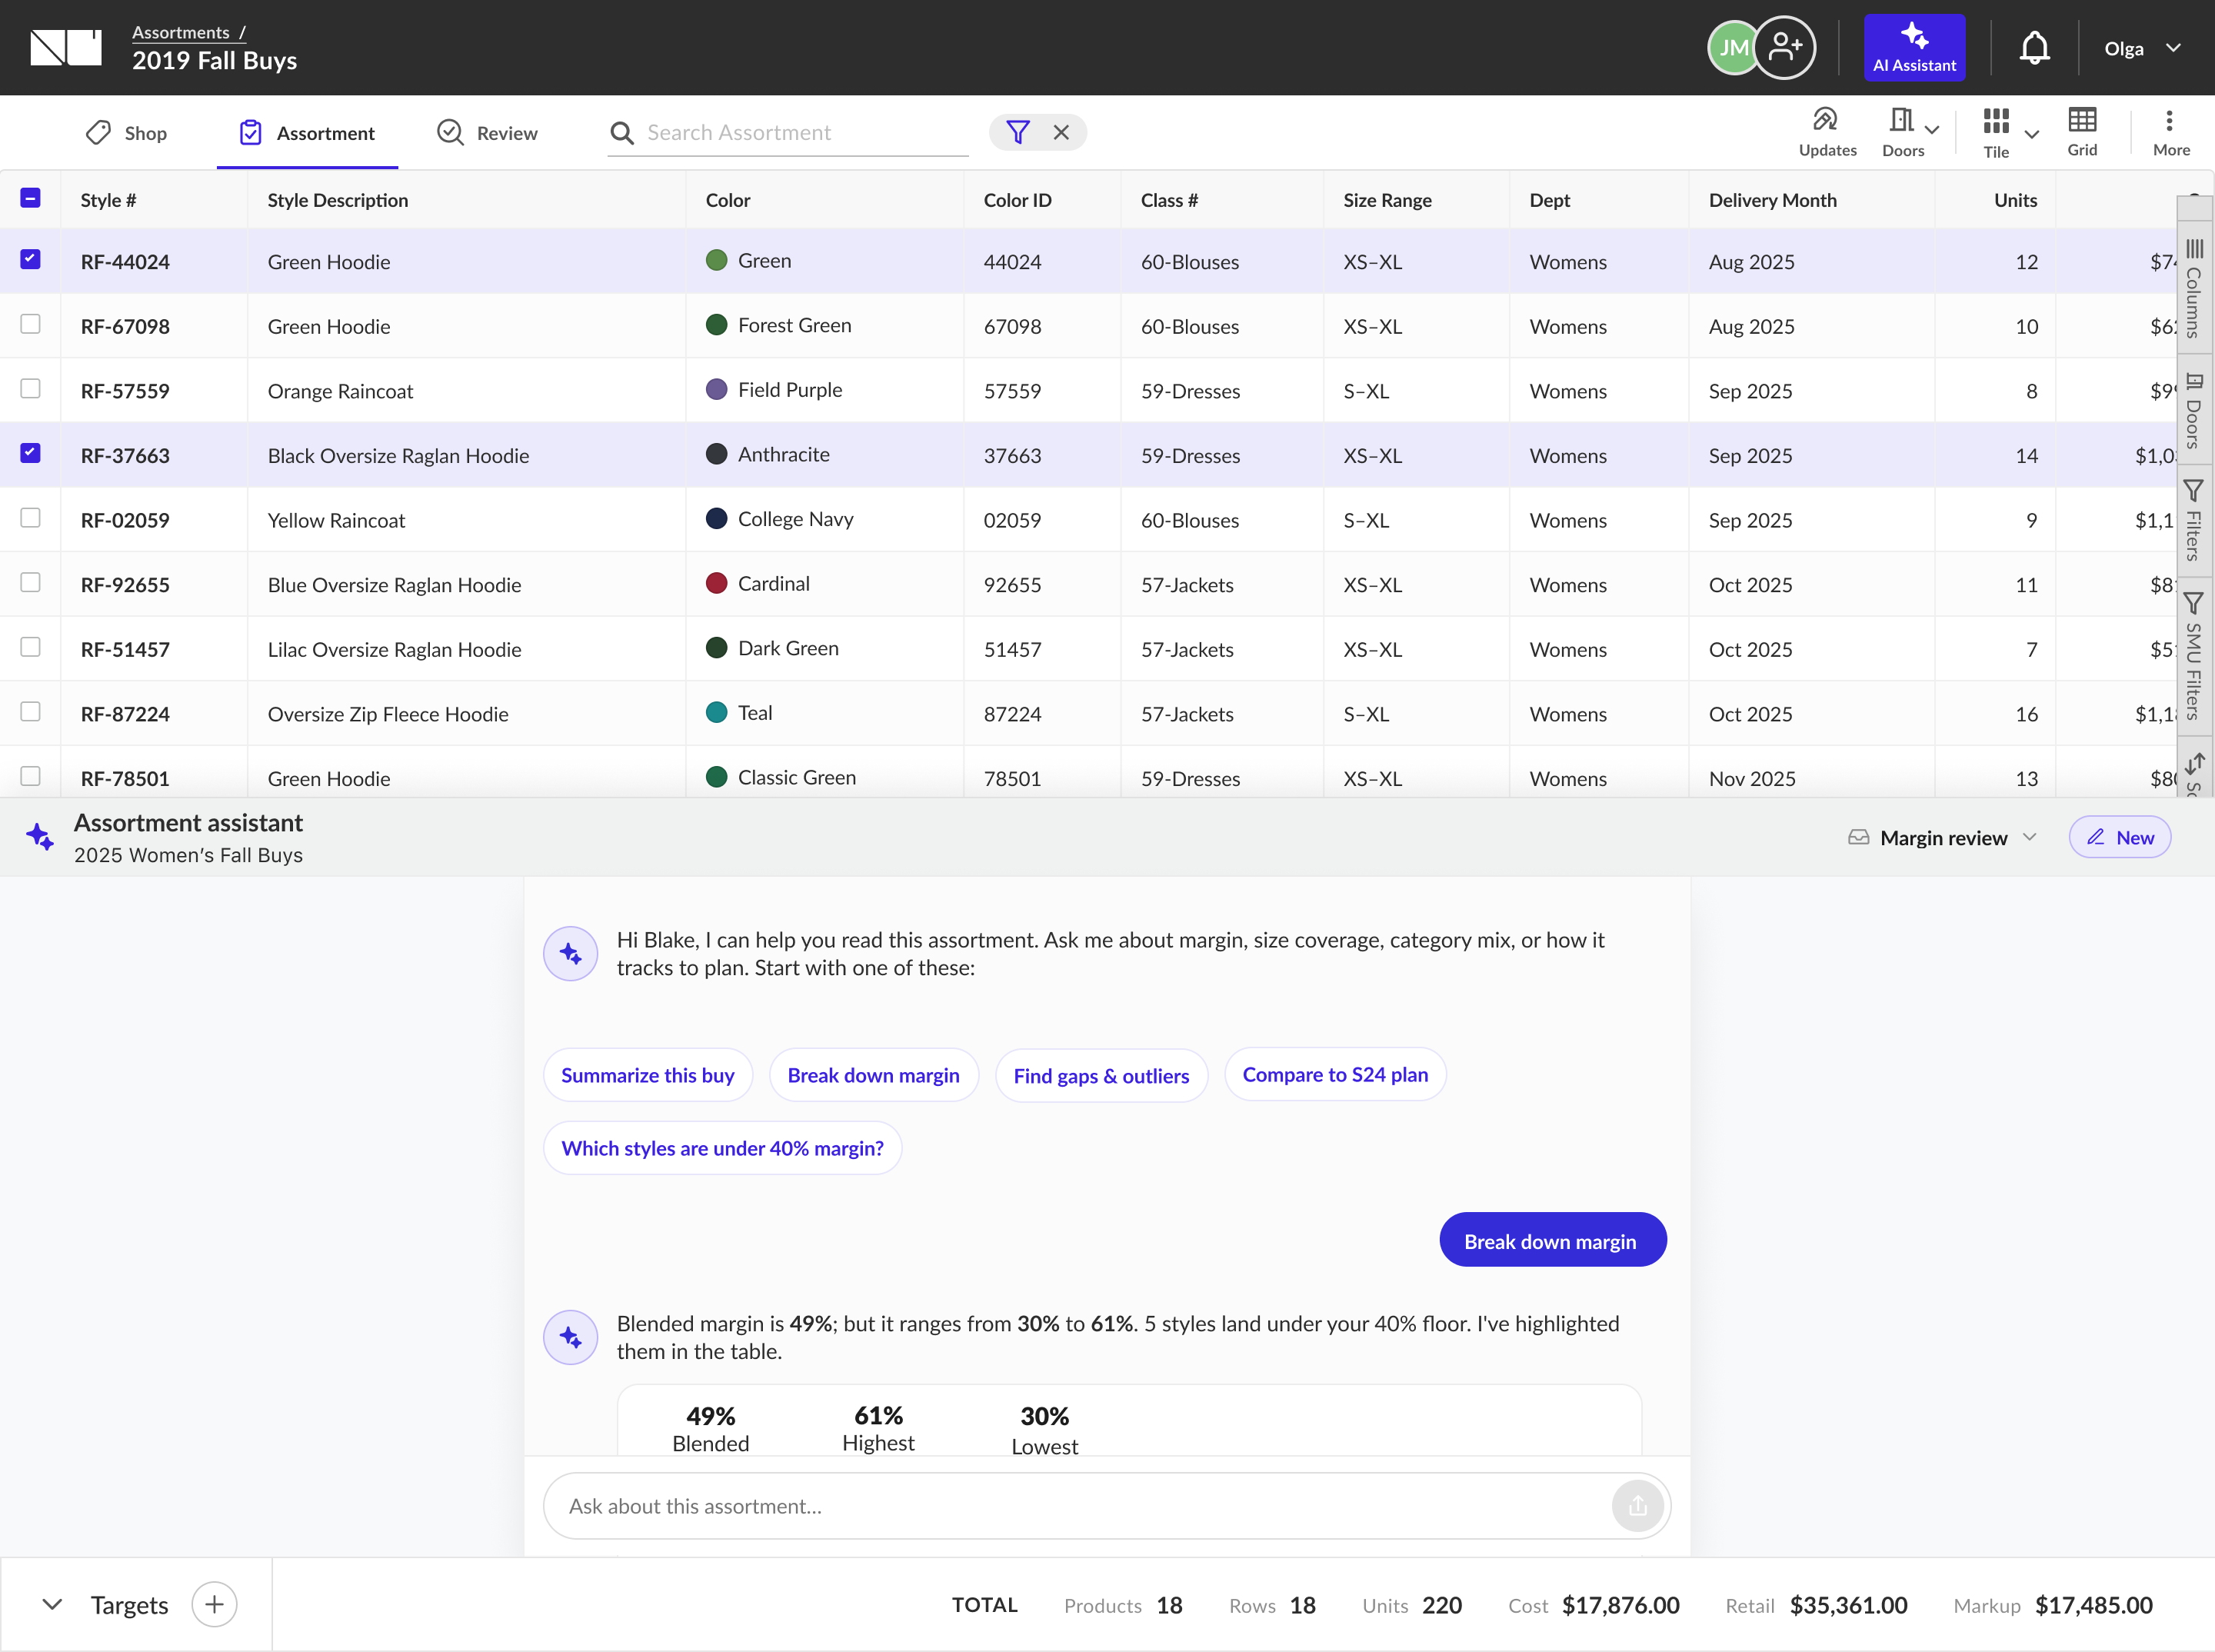Click the Review magnifier-check icon
The width and height of the screenshot is (2215, 1652).
[x=450, y=133]
